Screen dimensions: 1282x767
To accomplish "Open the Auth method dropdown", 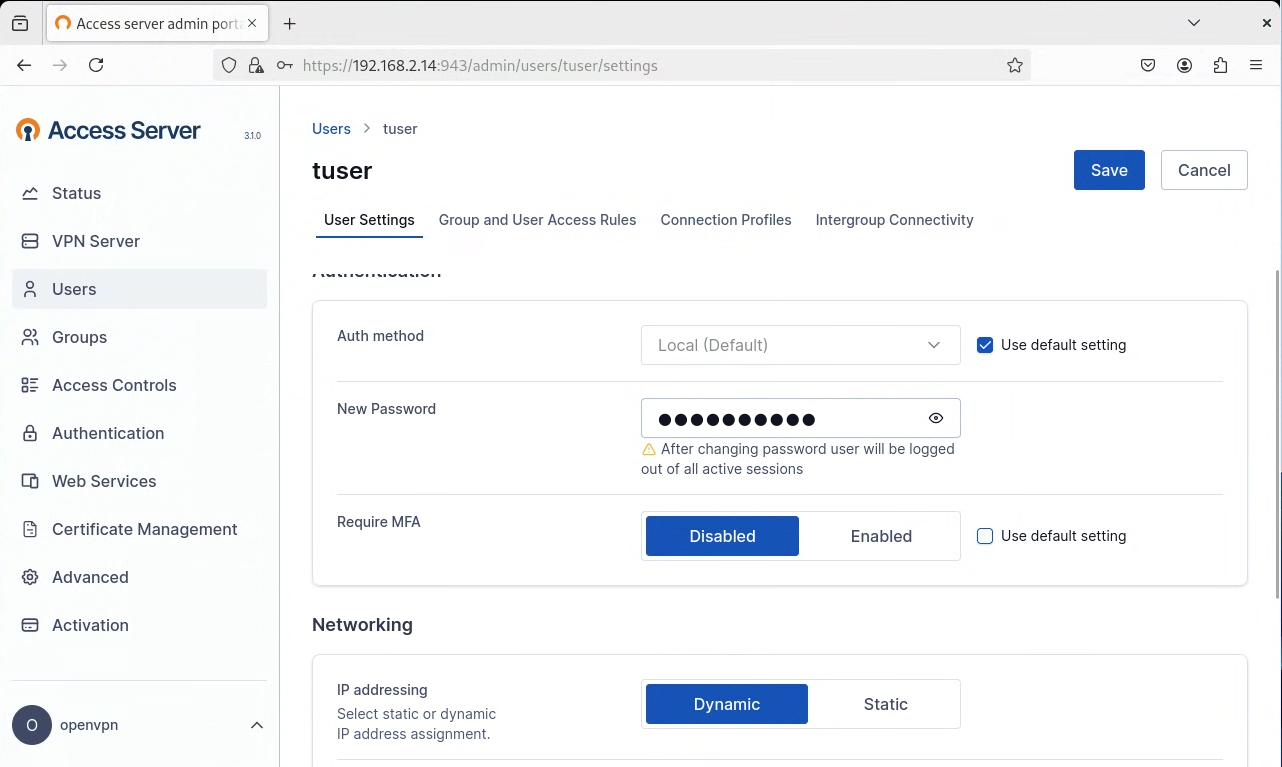I will [x=800, y=345].
